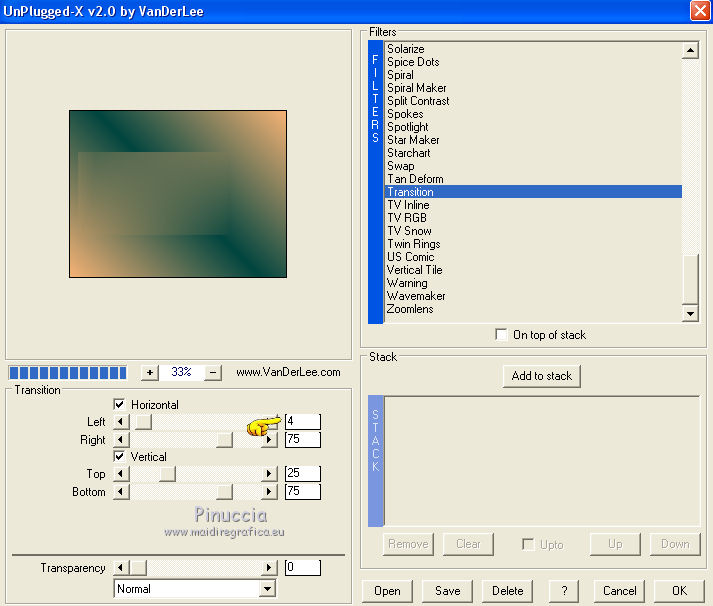
Task: Click the Transparency value field
Action: pos(303,567)
